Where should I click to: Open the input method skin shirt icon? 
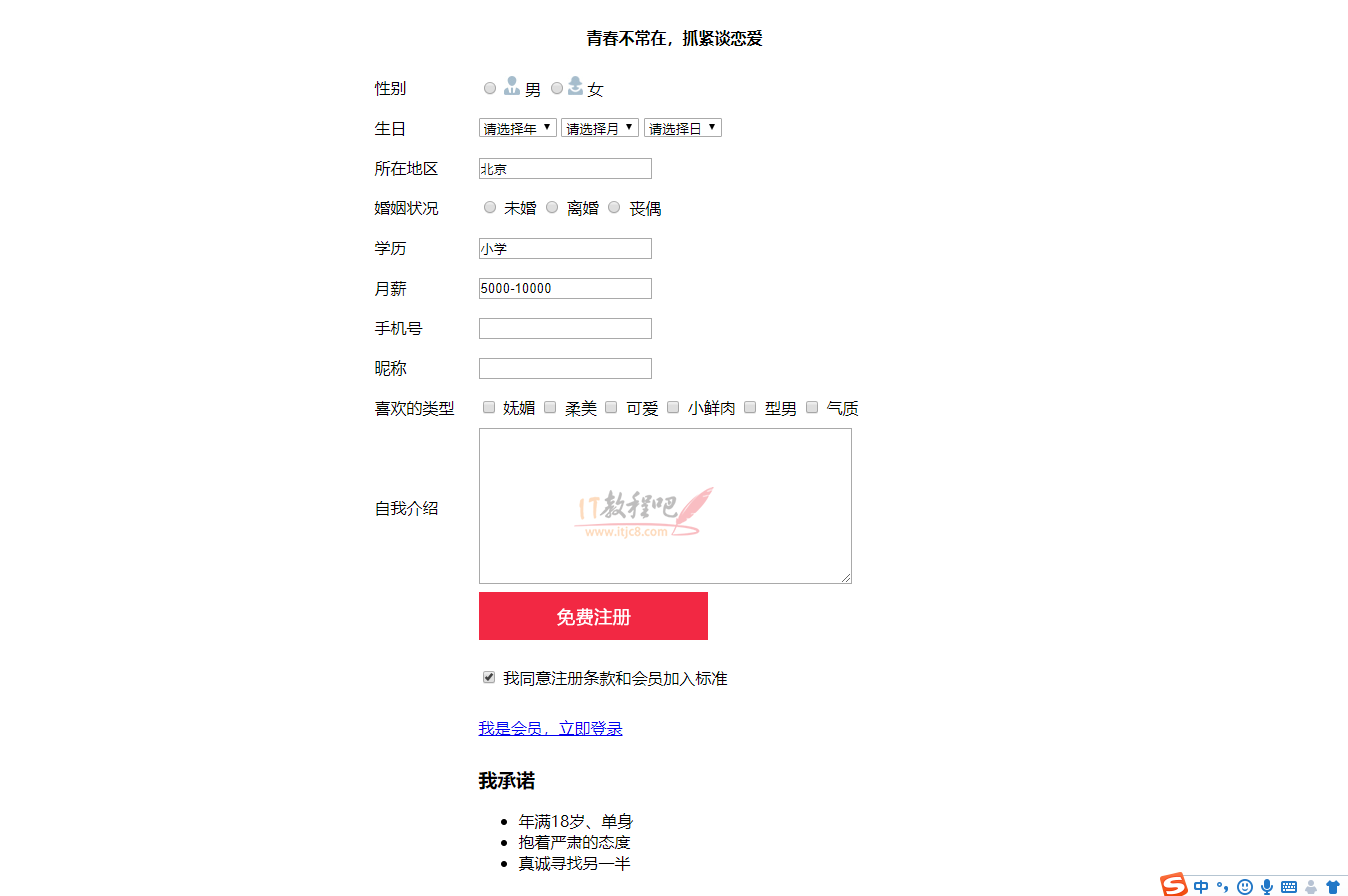(x=1332, y=886)
